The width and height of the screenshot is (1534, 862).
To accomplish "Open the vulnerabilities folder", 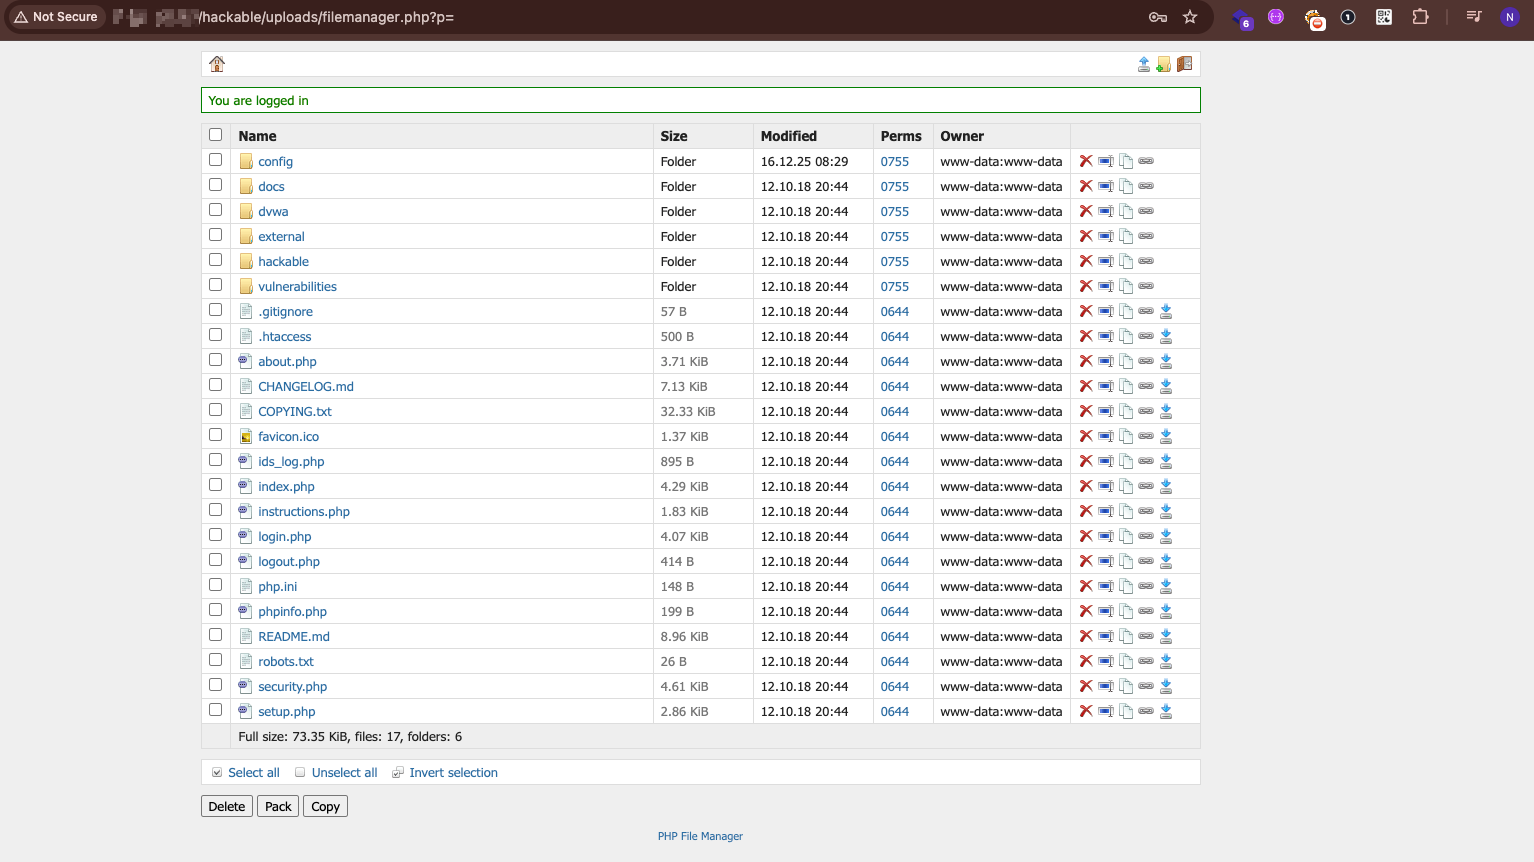I will click(x=297, y=287).
